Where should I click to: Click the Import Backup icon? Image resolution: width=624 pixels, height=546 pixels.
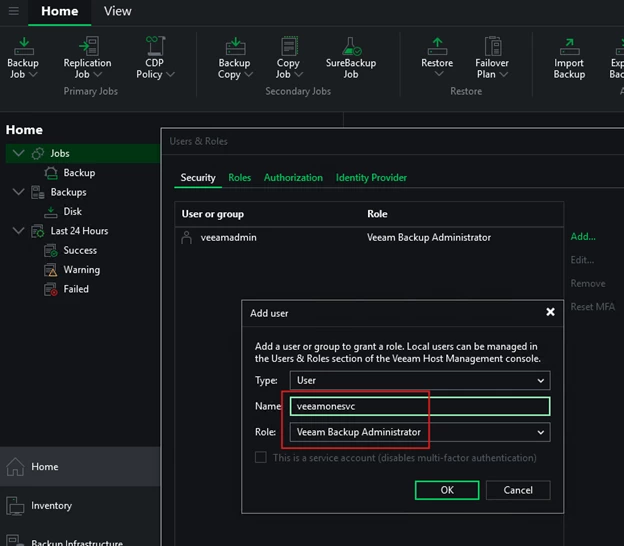click(x=568, y=57)
